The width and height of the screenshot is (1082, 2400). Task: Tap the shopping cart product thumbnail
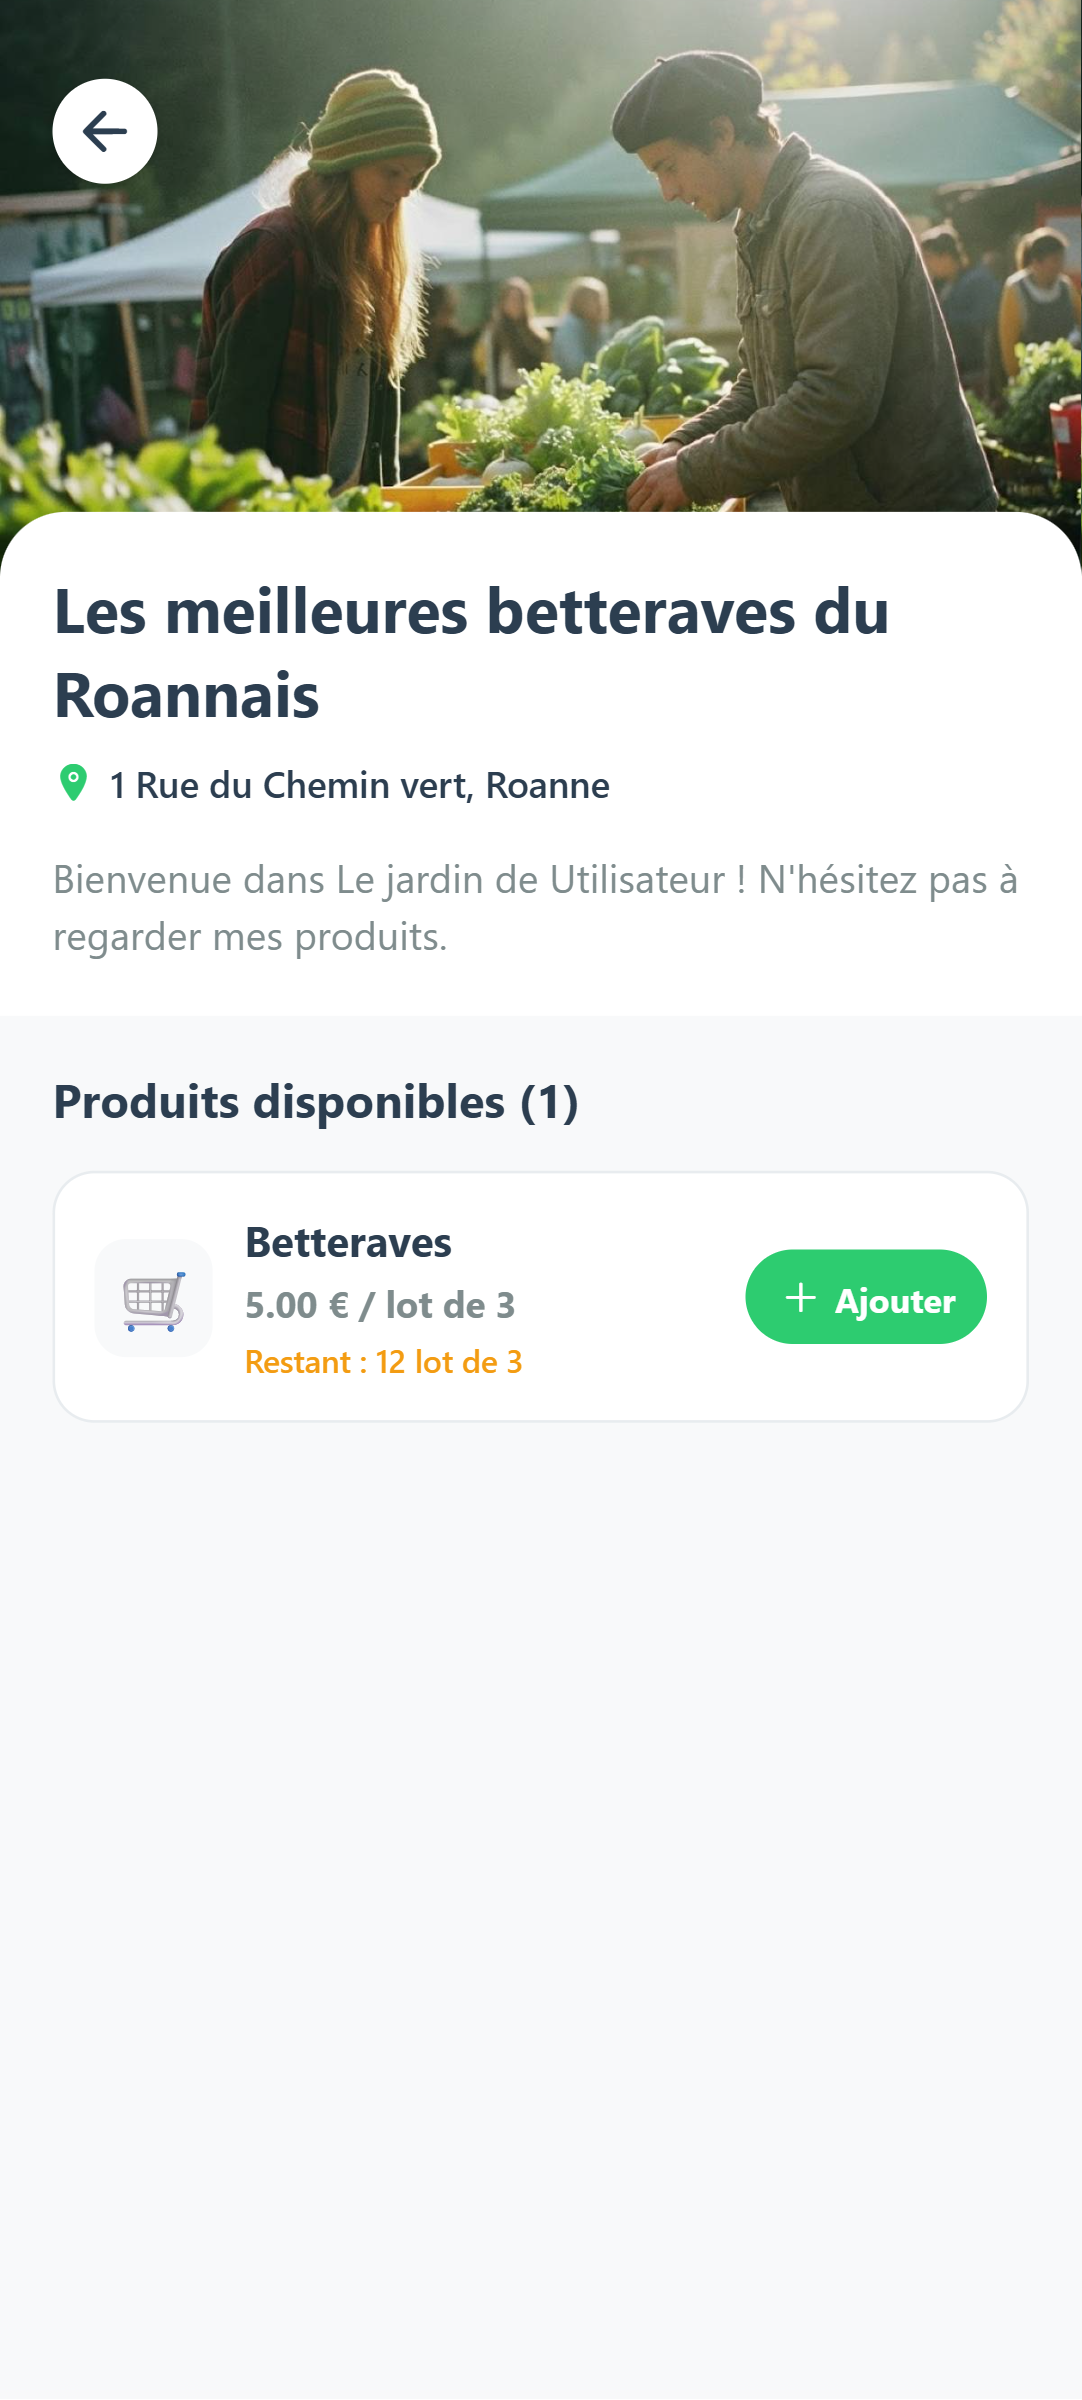[x=153, y=1298]
